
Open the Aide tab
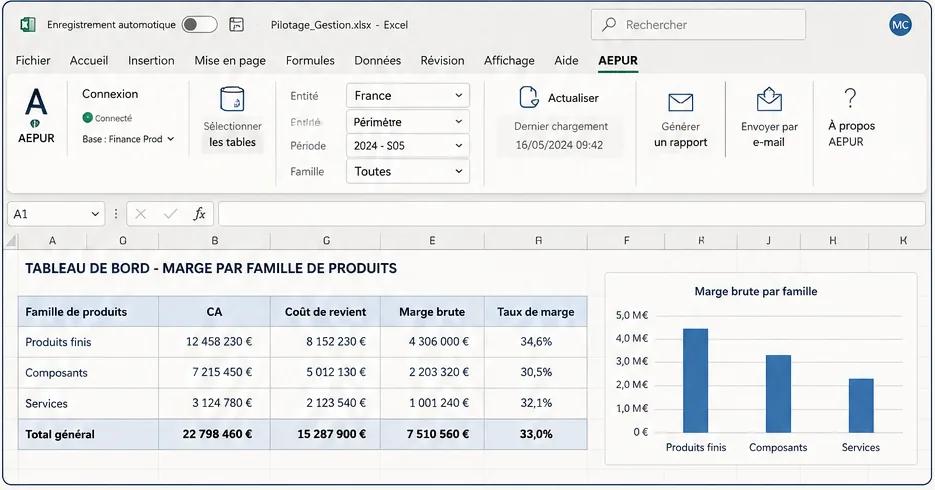(566, 60)
